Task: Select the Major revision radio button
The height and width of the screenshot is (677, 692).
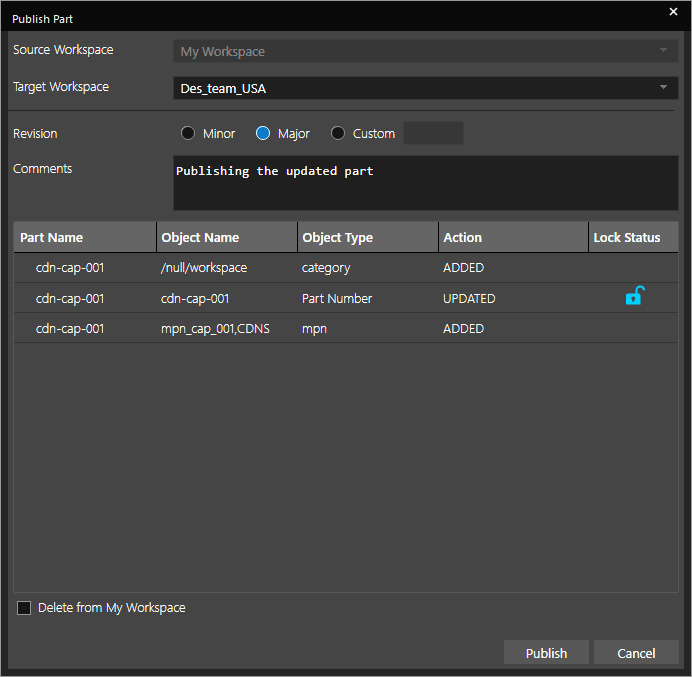Action: click(263, 133)
